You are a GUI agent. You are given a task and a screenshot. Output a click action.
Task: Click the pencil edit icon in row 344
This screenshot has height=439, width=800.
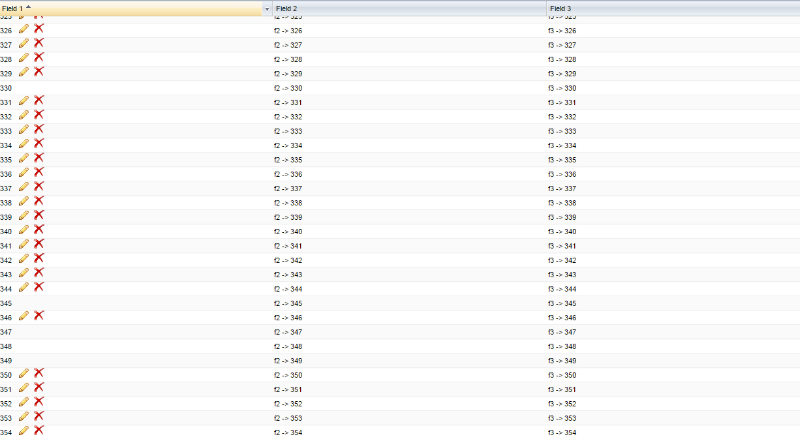[x=24, y=287]
